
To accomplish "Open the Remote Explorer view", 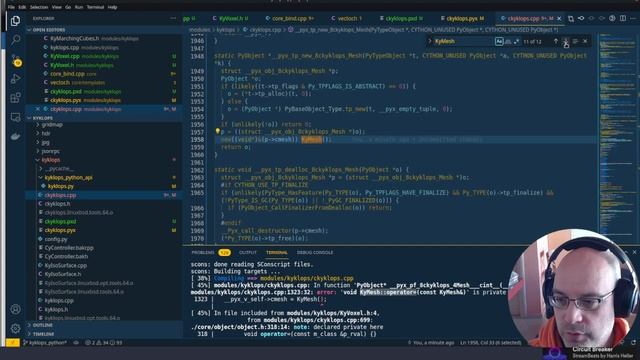I will pos(16,118).
